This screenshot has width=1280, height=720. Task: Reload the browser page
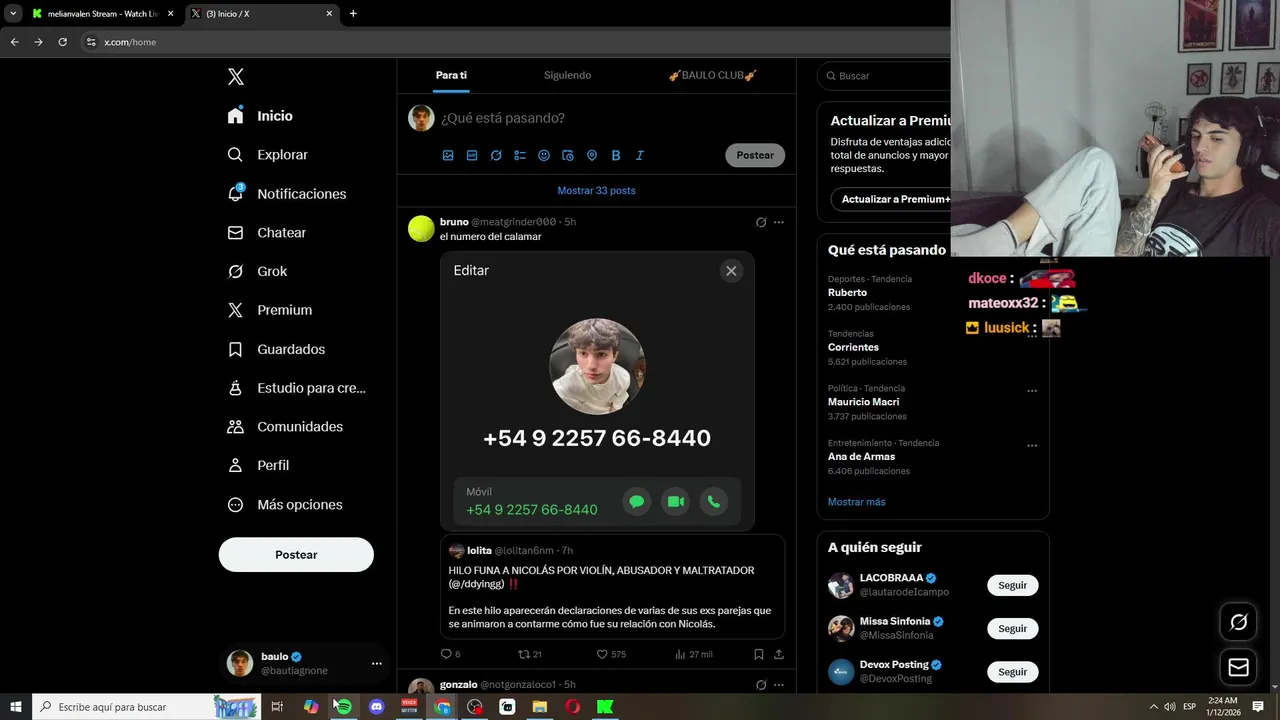point(62,42)
